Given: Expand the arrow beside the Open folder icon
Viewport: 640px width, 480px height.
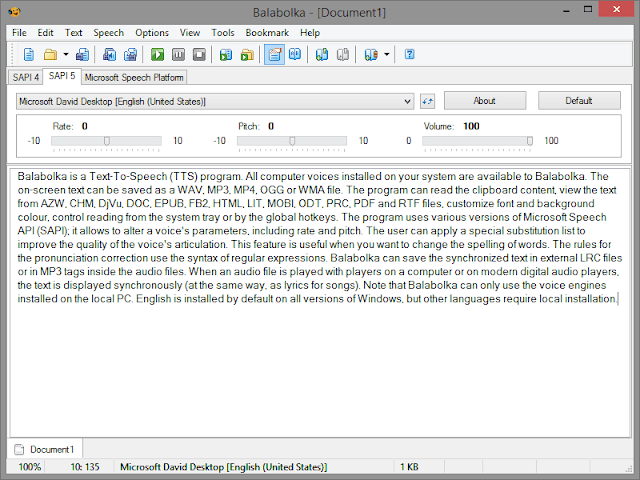Looking at the screenshot, I should (x=65, y=54).
